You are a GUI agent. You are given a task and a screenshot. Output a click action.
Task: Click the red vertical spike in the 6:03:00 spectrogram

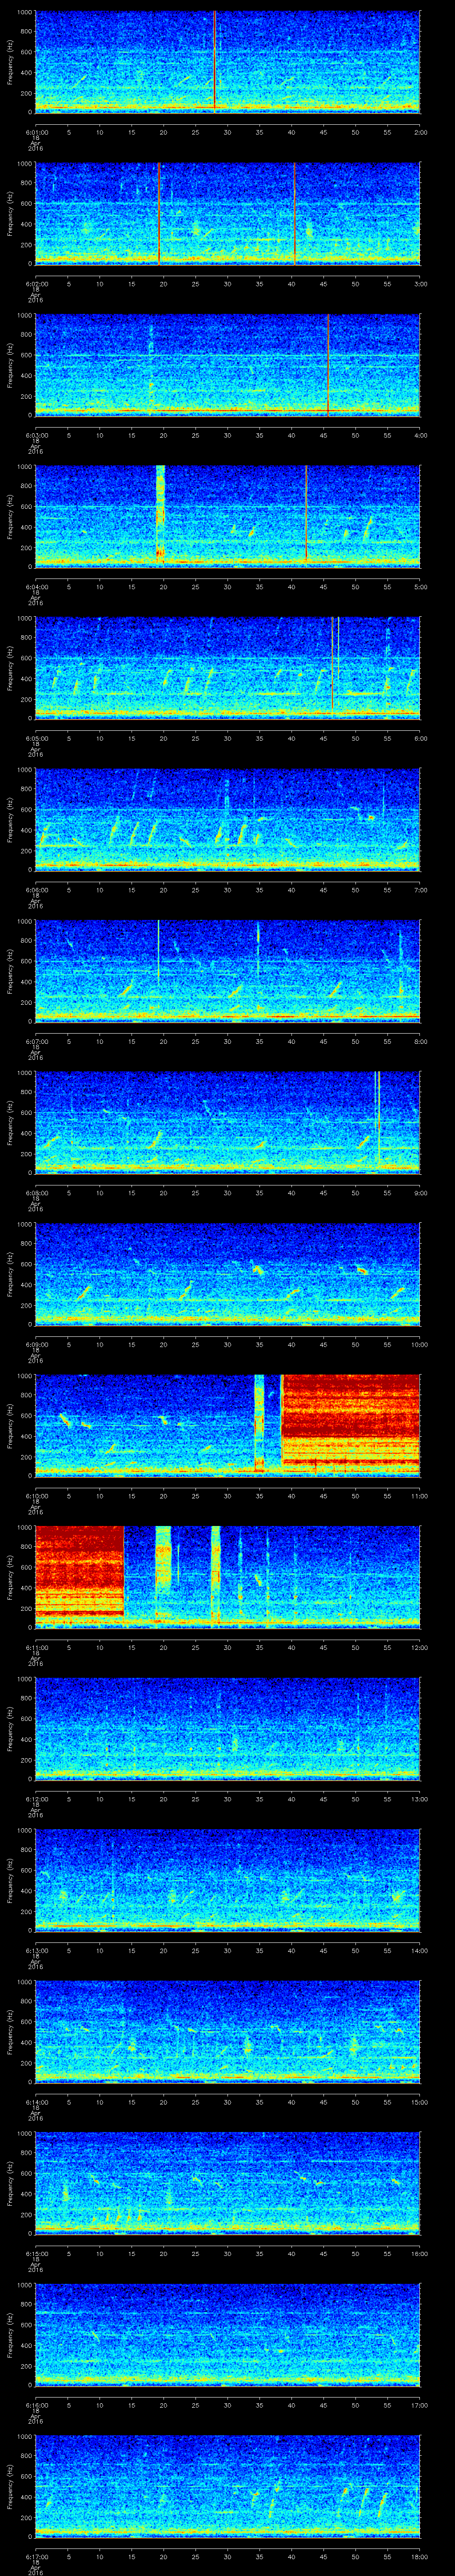[x=328, y=364]
